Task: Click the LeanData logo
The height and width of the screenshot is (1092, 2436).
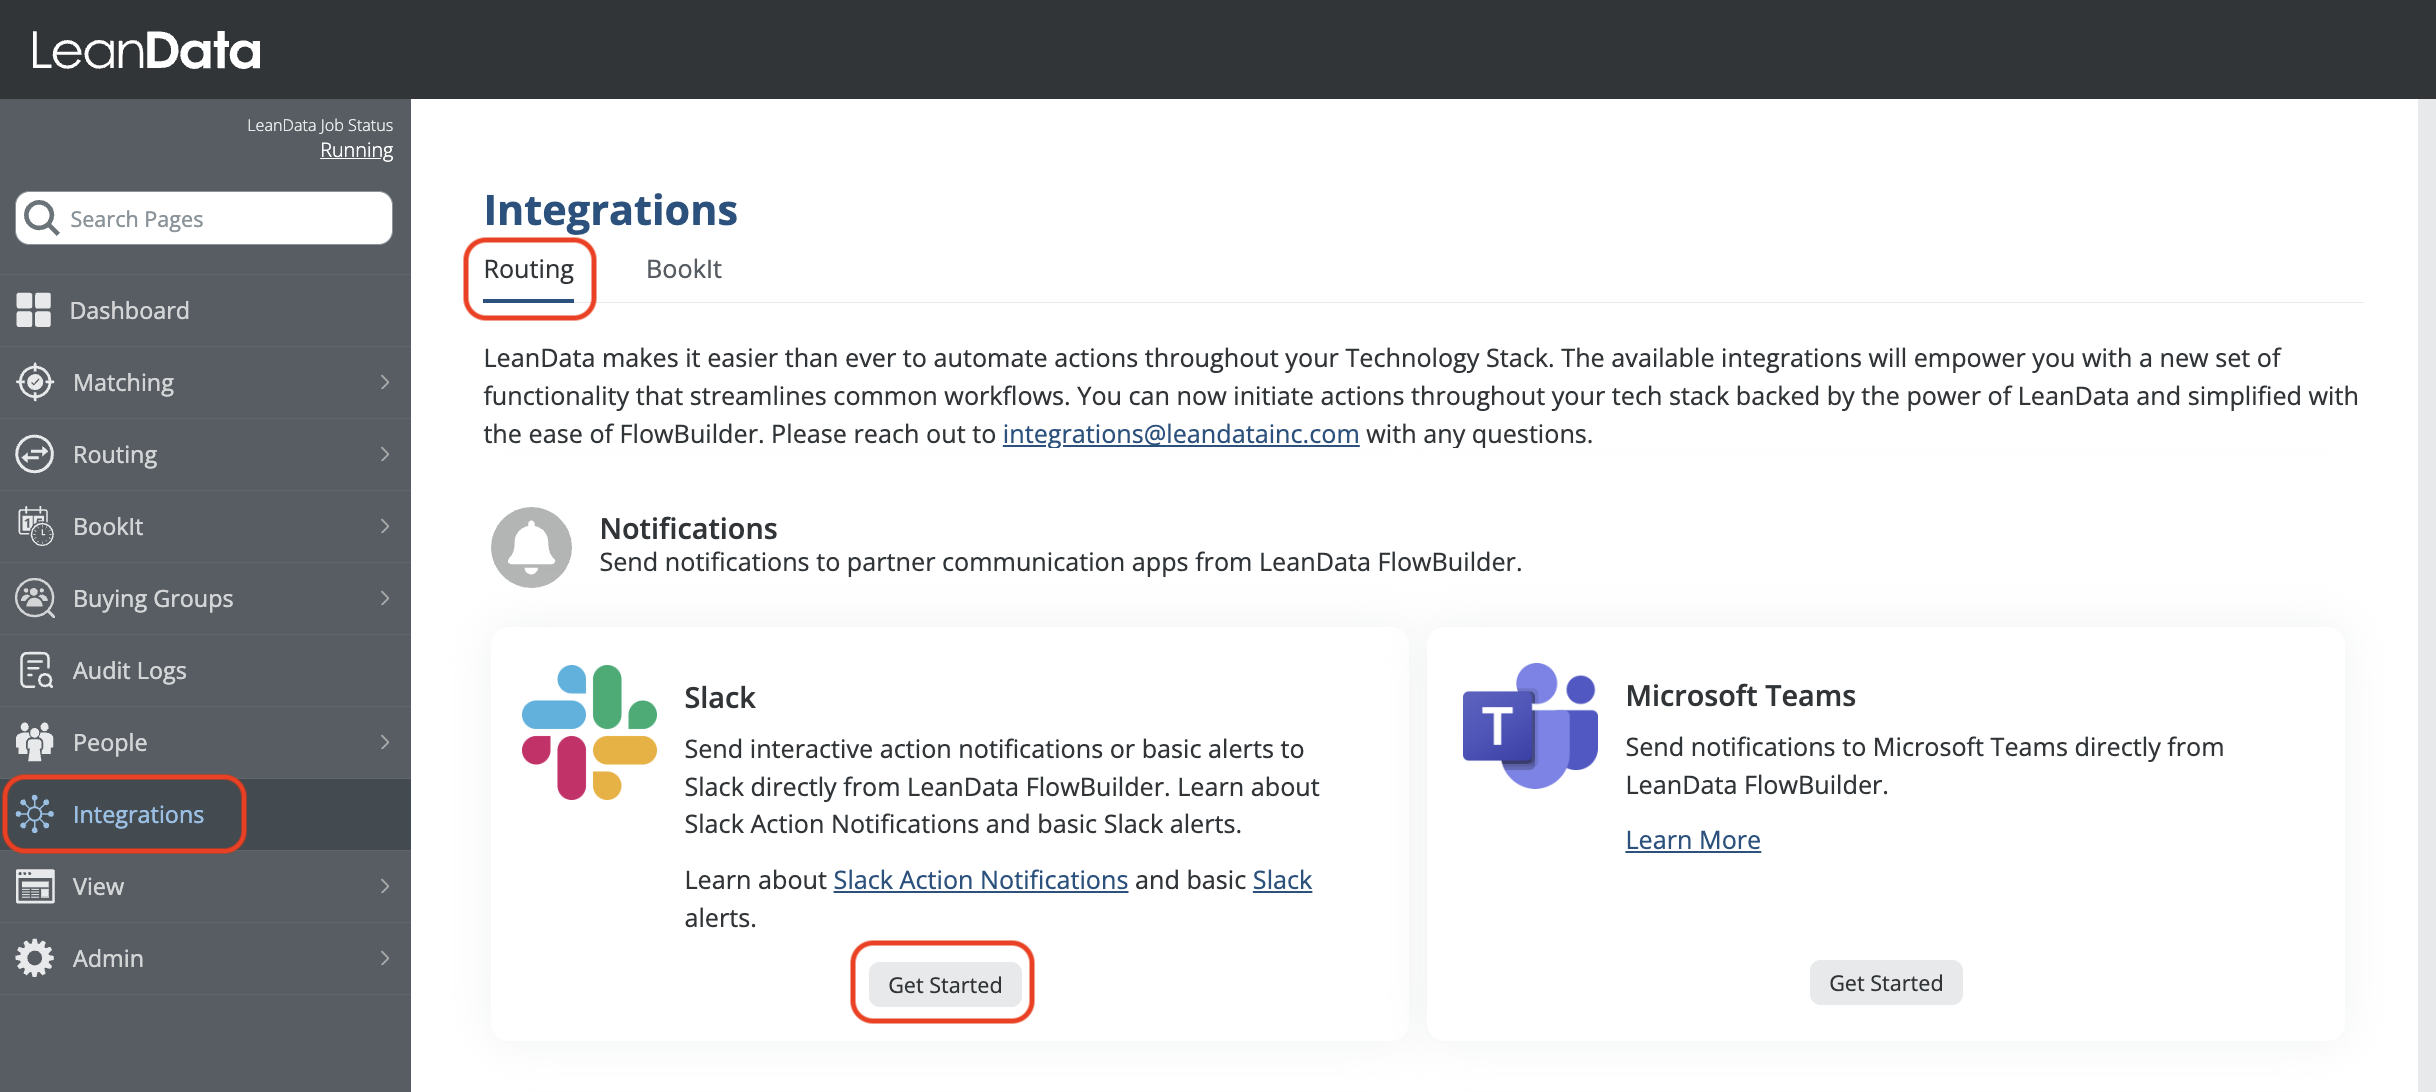Action: pyautogui.click(x=146, y=50)
